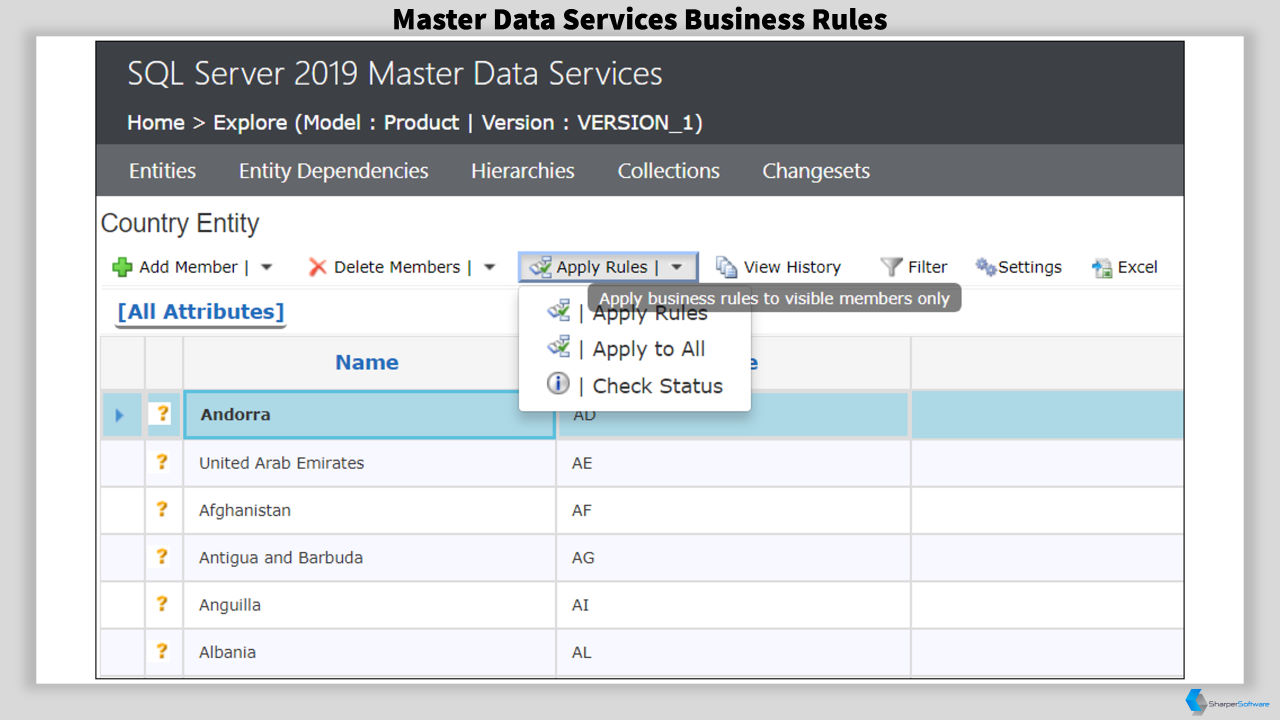The image size is (1280, 720).
Task: Click the SQL Server 2019 Master Data Services title
Action: (395, 74)
